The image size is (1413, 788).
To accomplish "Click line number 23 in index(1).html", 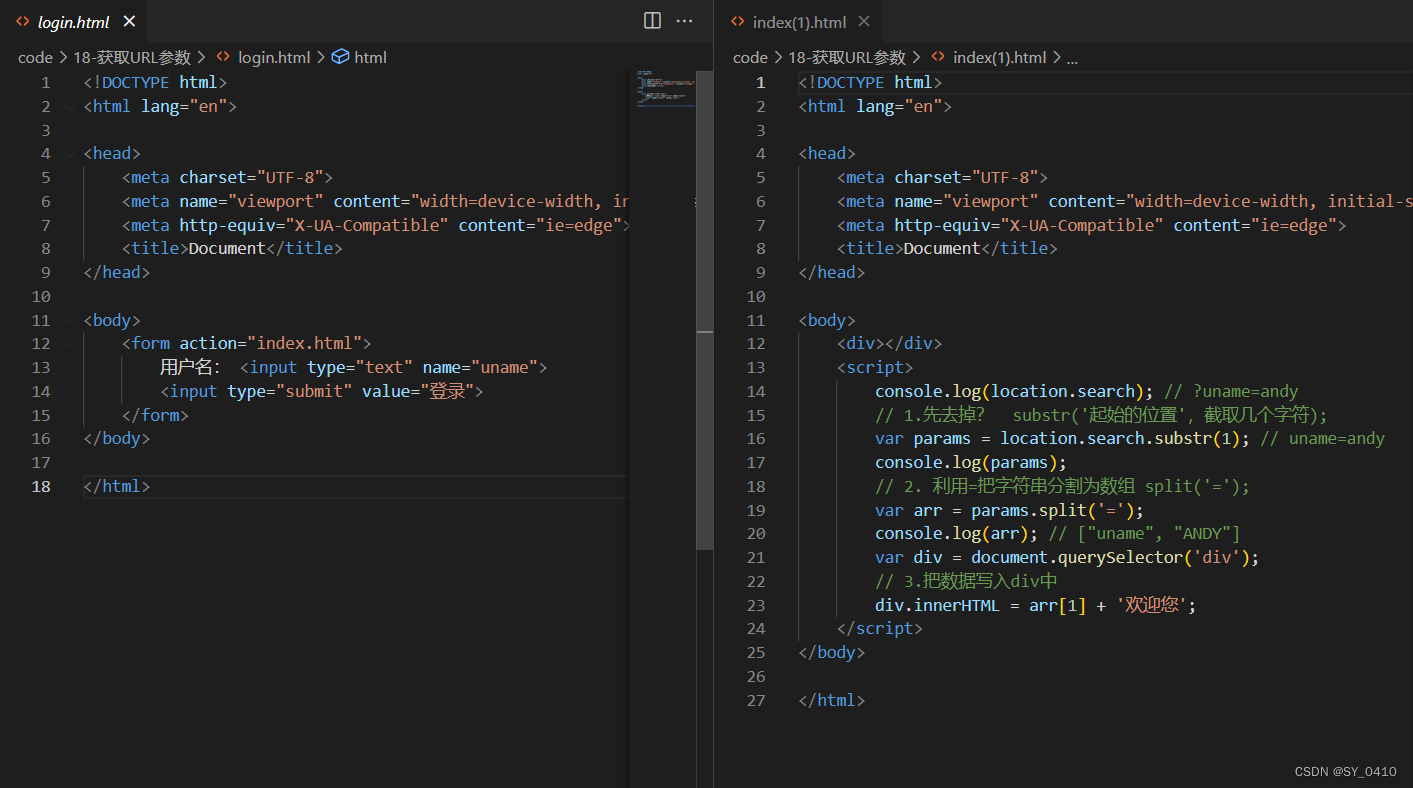I will (x=756, y=605).
